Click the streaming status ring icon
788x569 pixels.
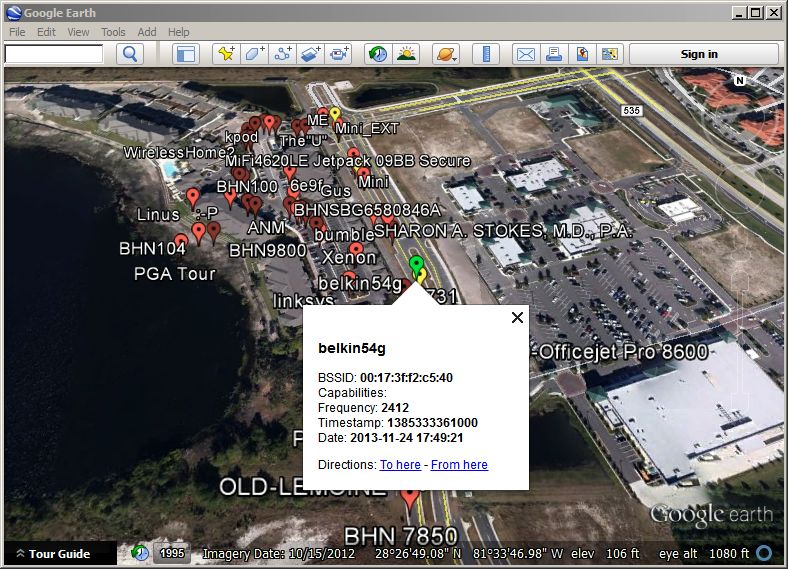point(764,553)
